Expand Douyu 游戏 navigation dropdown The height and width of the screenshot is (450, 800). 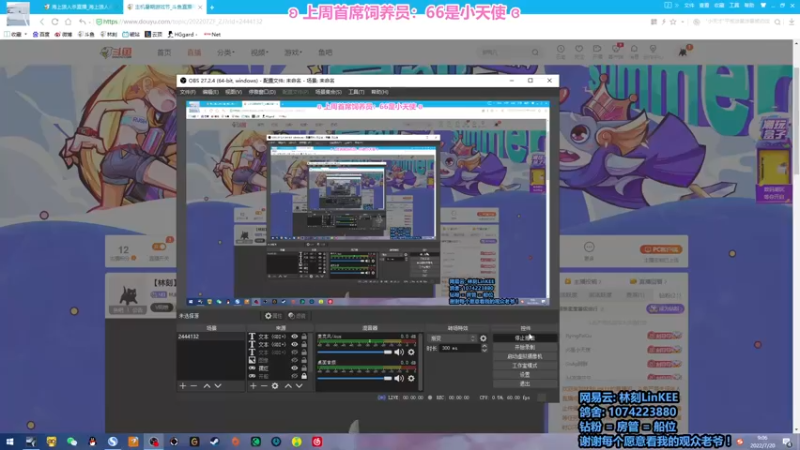pos(293,52)
